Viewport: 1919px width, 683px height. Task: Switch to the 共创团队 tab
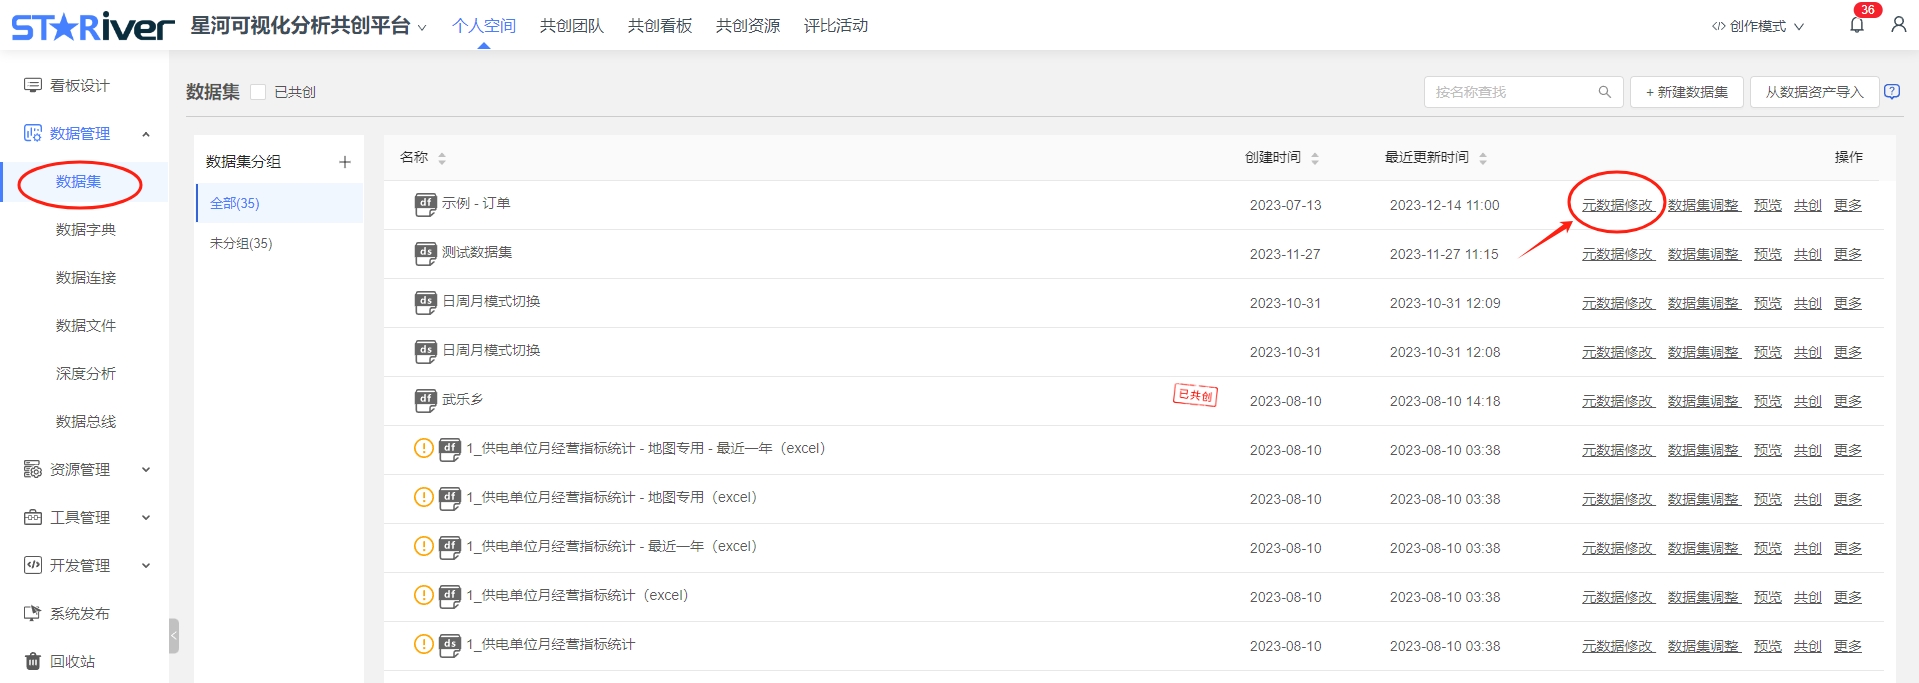572,26
